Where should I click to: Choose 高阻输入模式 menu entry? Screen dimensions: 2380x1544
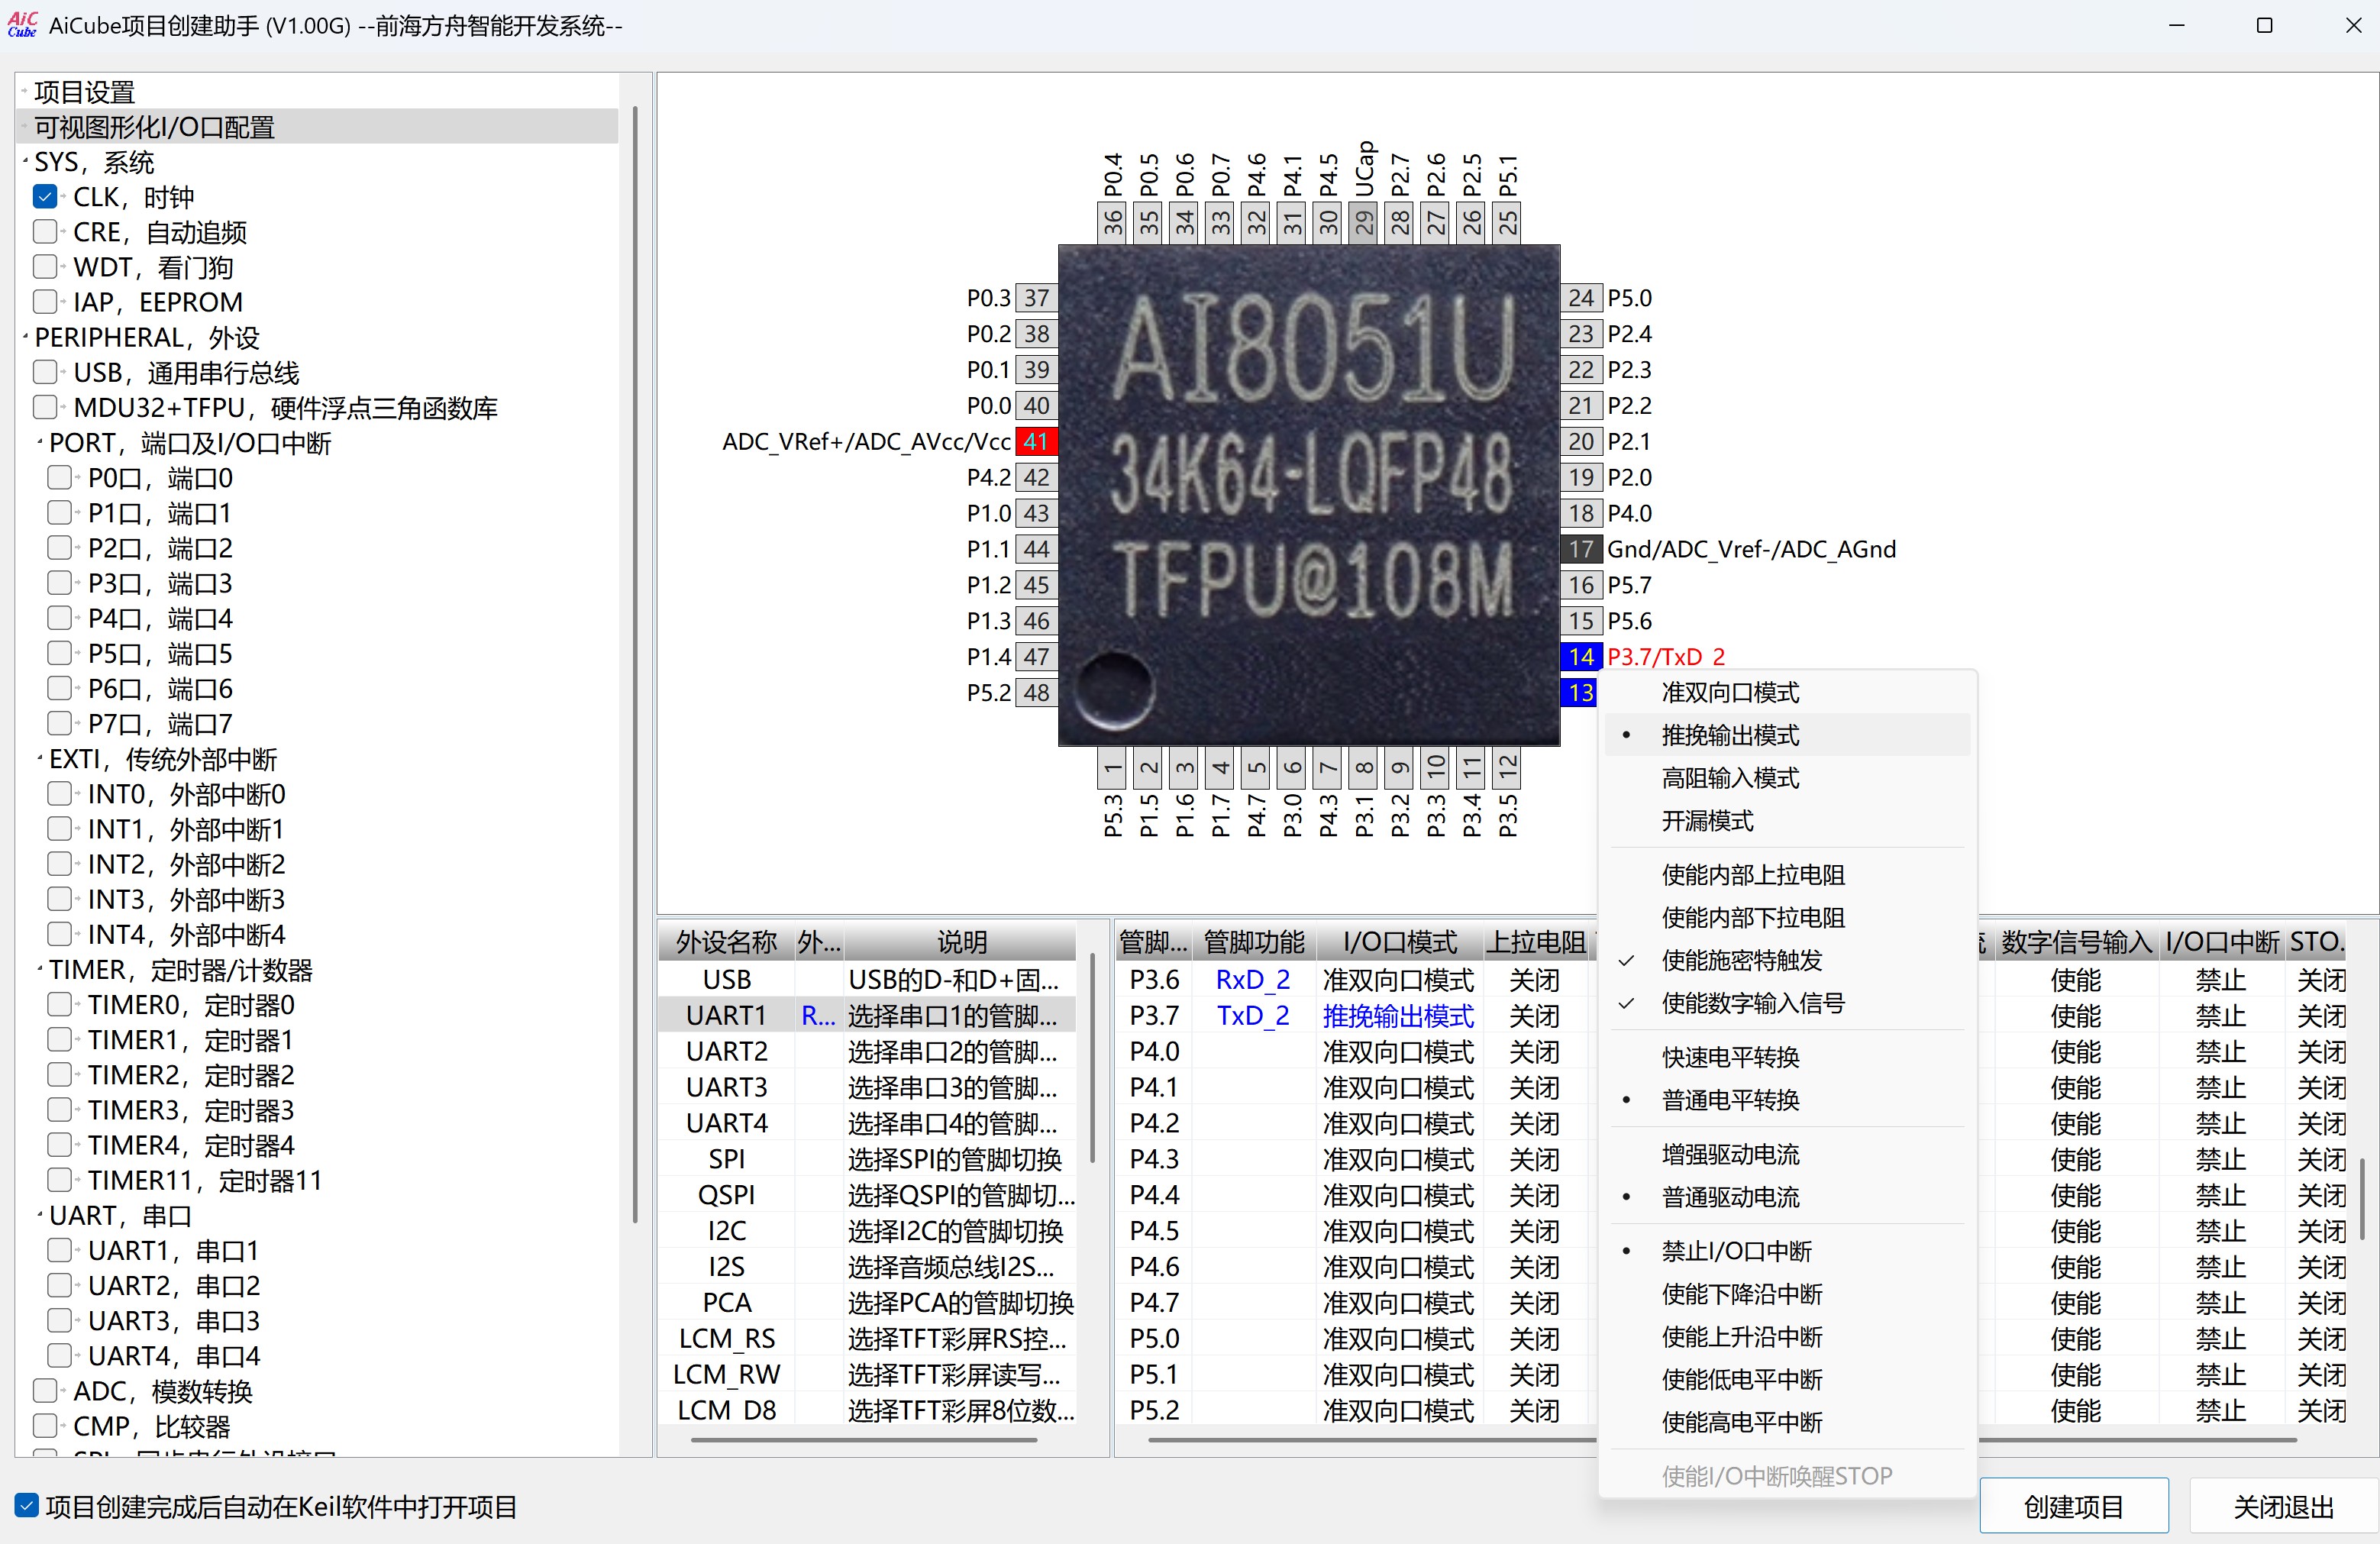(x=1787, y=778)
